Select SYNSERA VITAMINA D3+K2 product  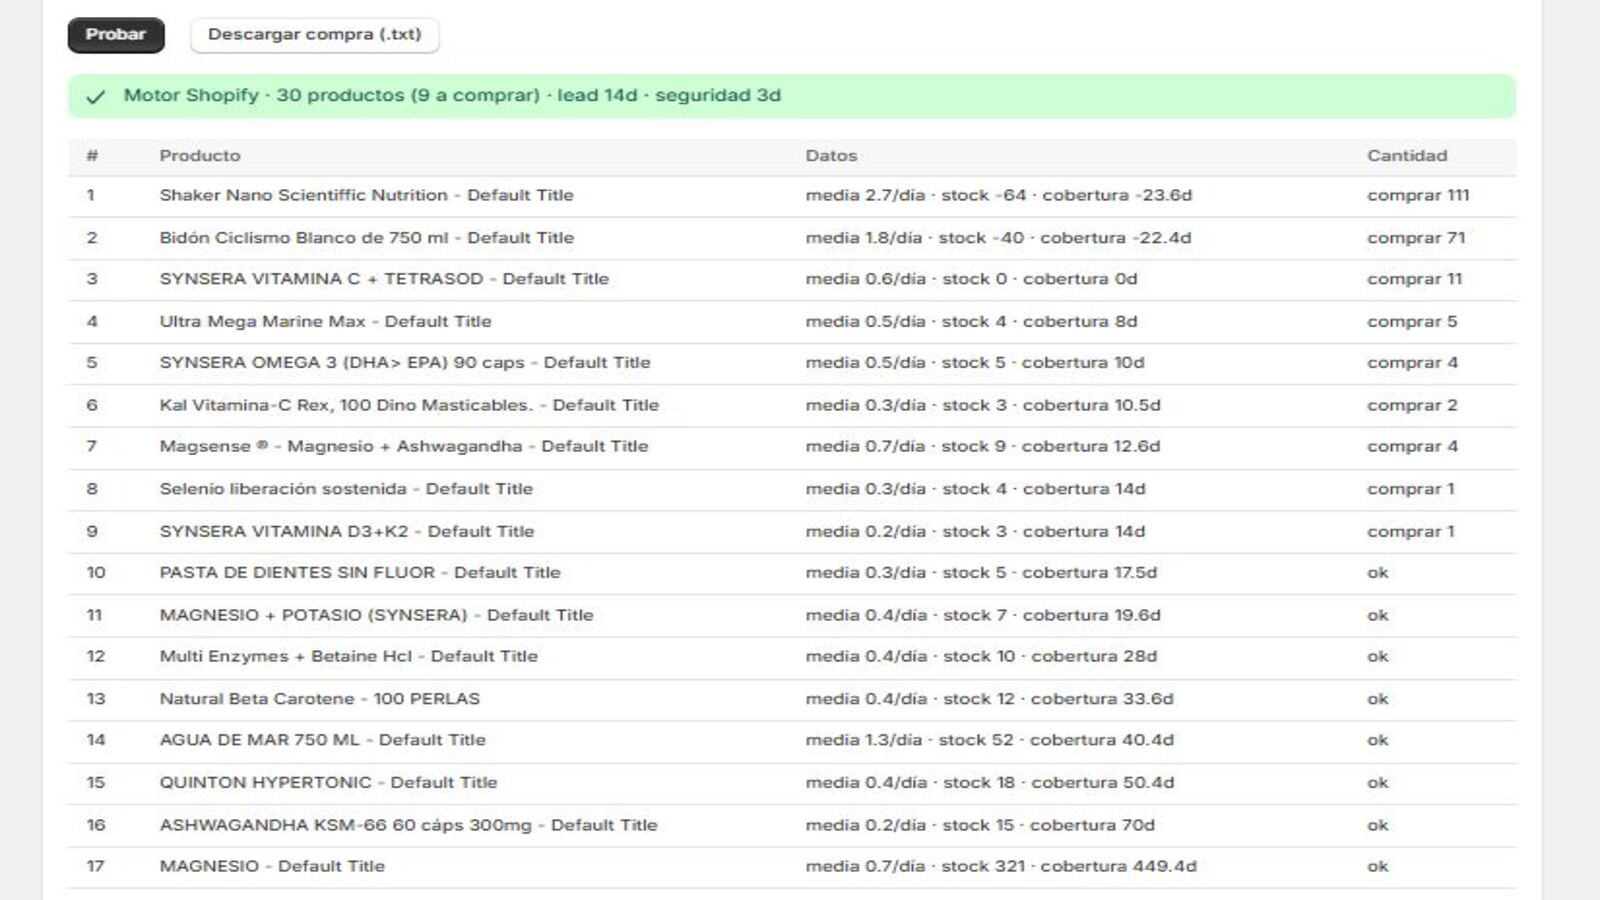pos(347,532)
